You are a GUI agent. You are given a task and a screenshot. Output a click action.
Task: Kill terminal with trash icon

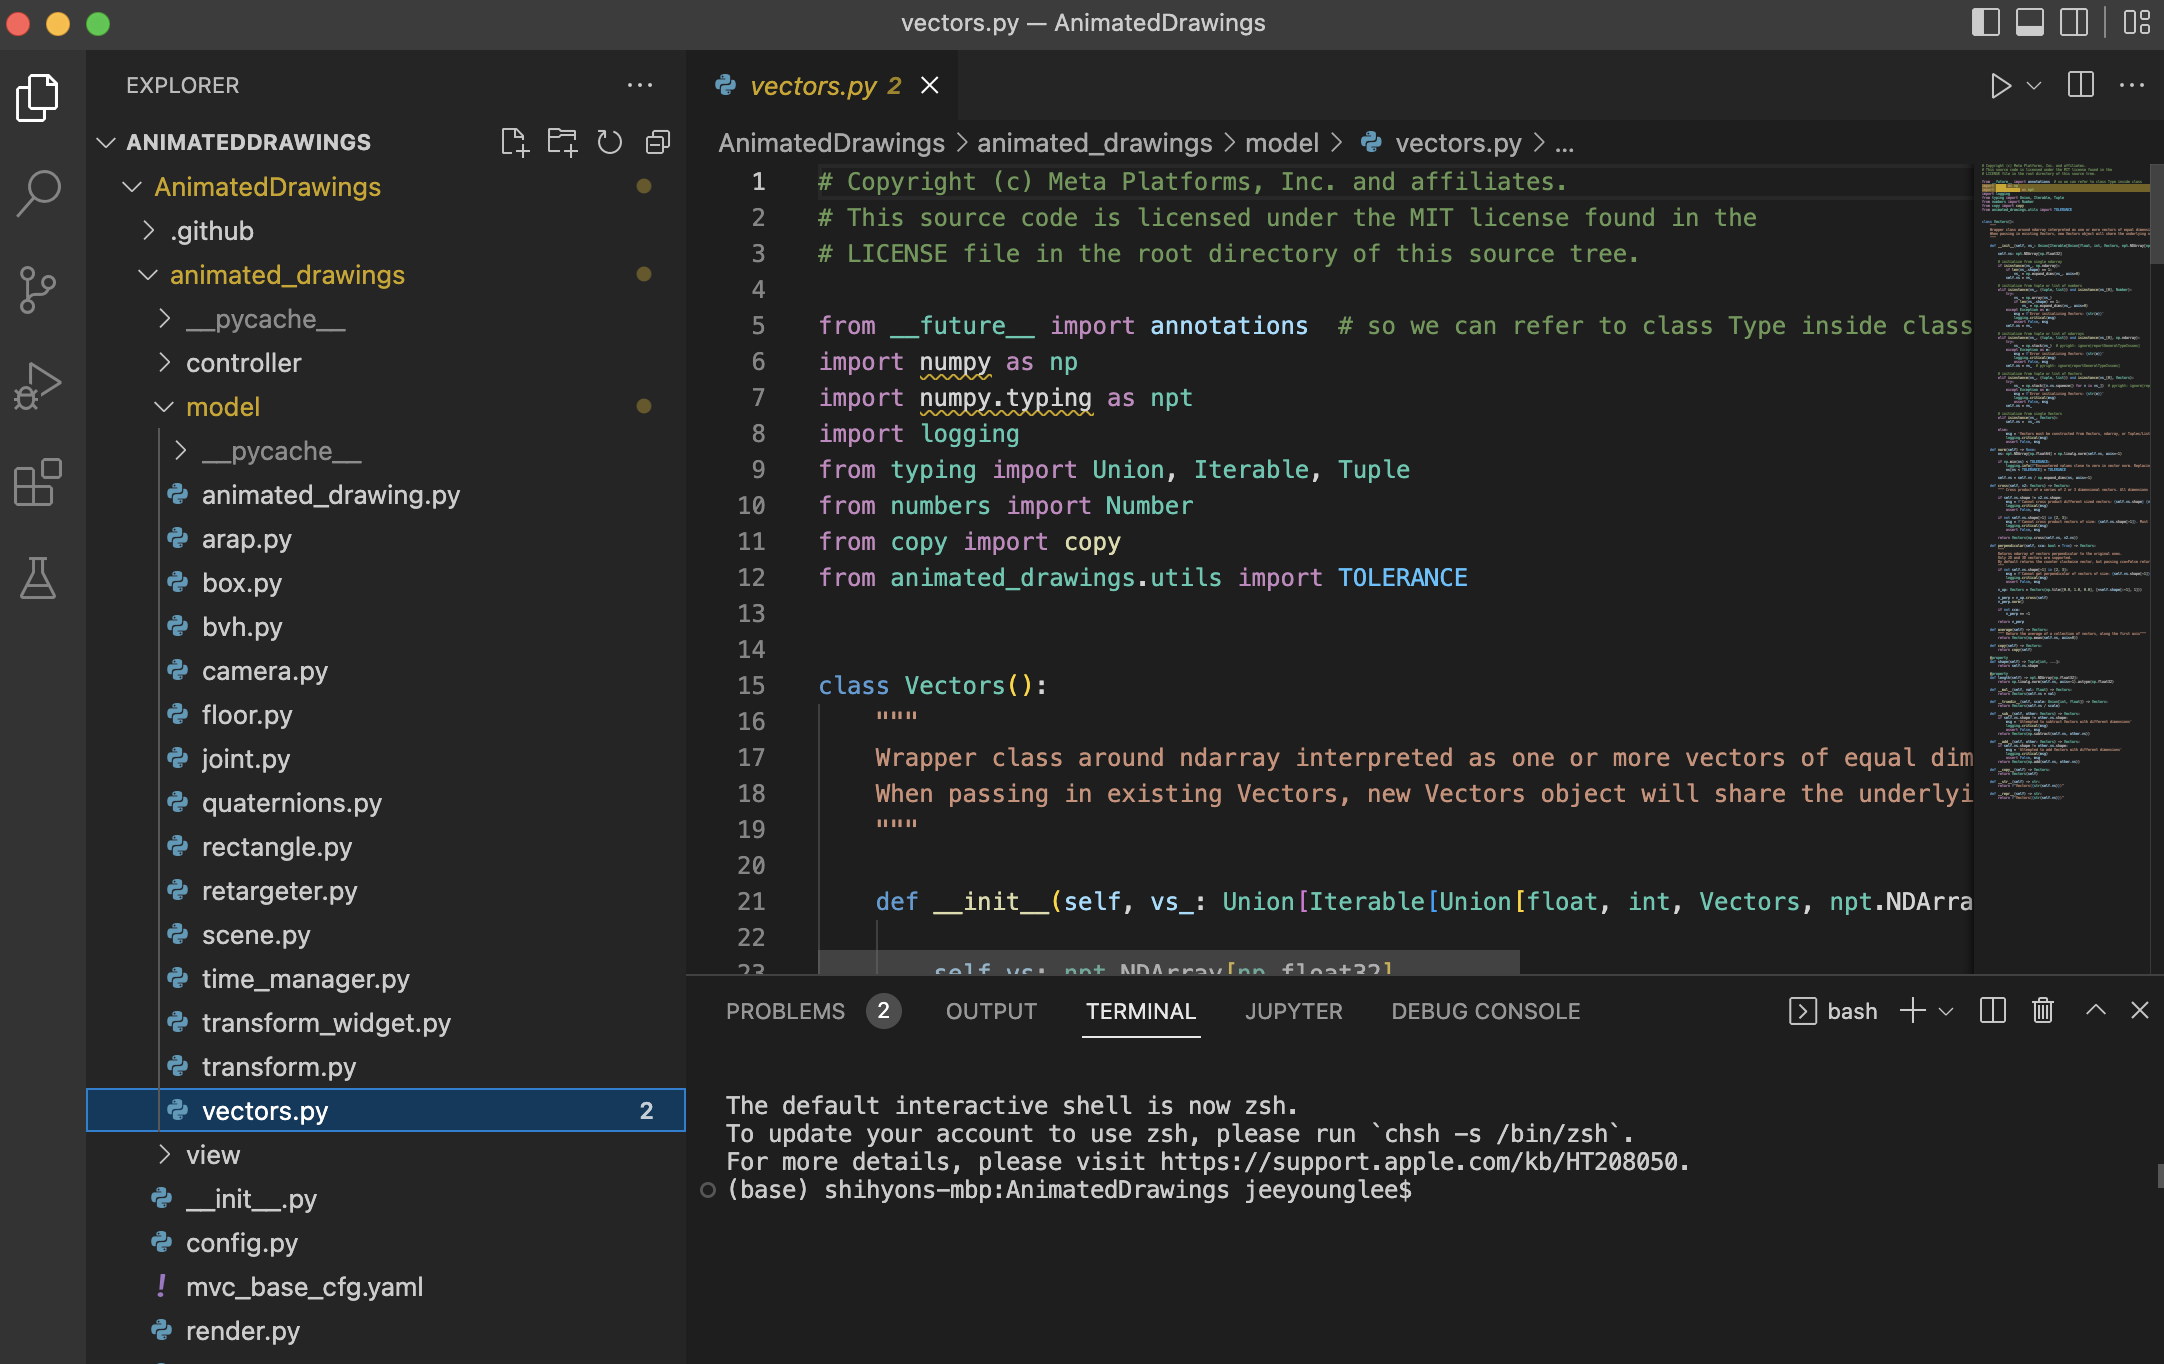(x=2043, y=1011)
